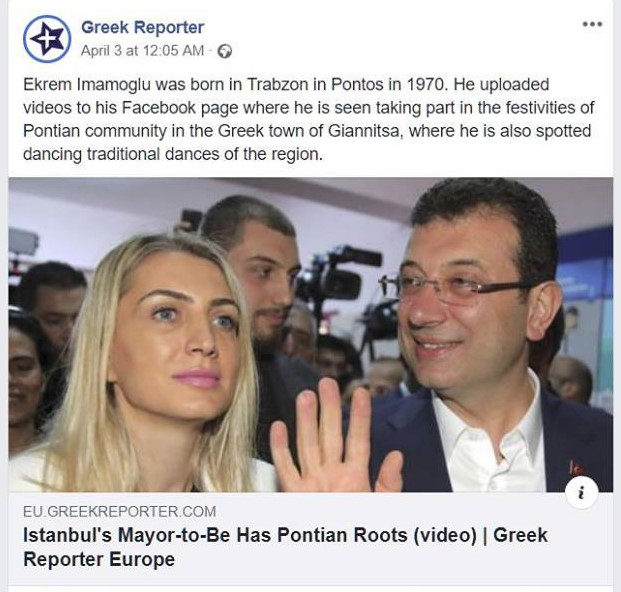Click the post caption about Ekrem Imamoglu
Viewport: 621px width, 592px height.
(x=309, y=119)
